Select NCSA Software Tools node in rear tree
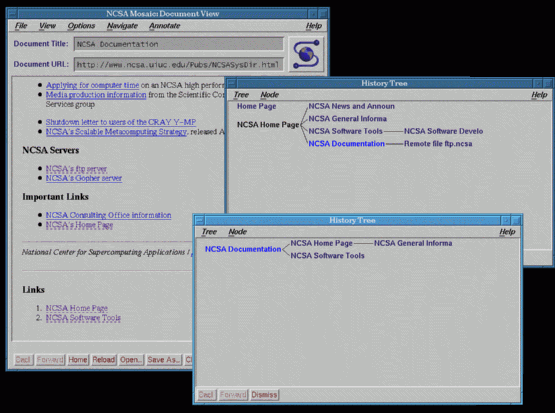Image resolution: width=555 pixels, height=413 pixels. (x=345, y=131)
